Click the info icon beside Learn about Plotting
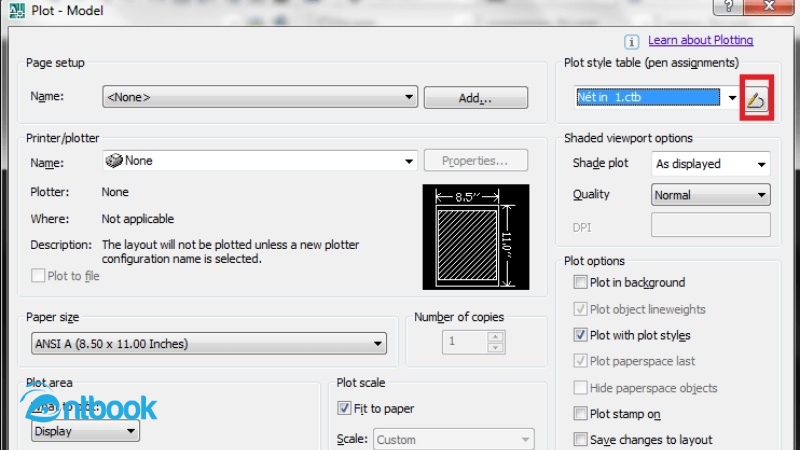This screenshot has width=800, height=450. pyautogui.click(x=631, y=41)
